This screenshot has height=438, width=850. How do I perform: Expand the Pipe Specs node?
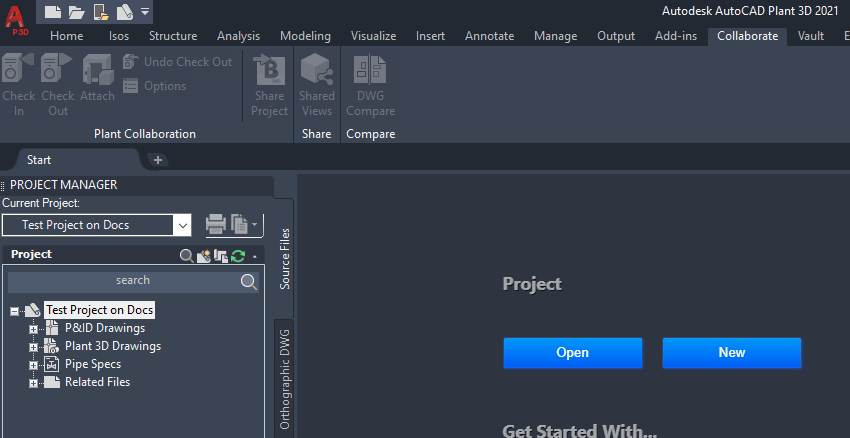pyautogui.click(x=33, y=365)
